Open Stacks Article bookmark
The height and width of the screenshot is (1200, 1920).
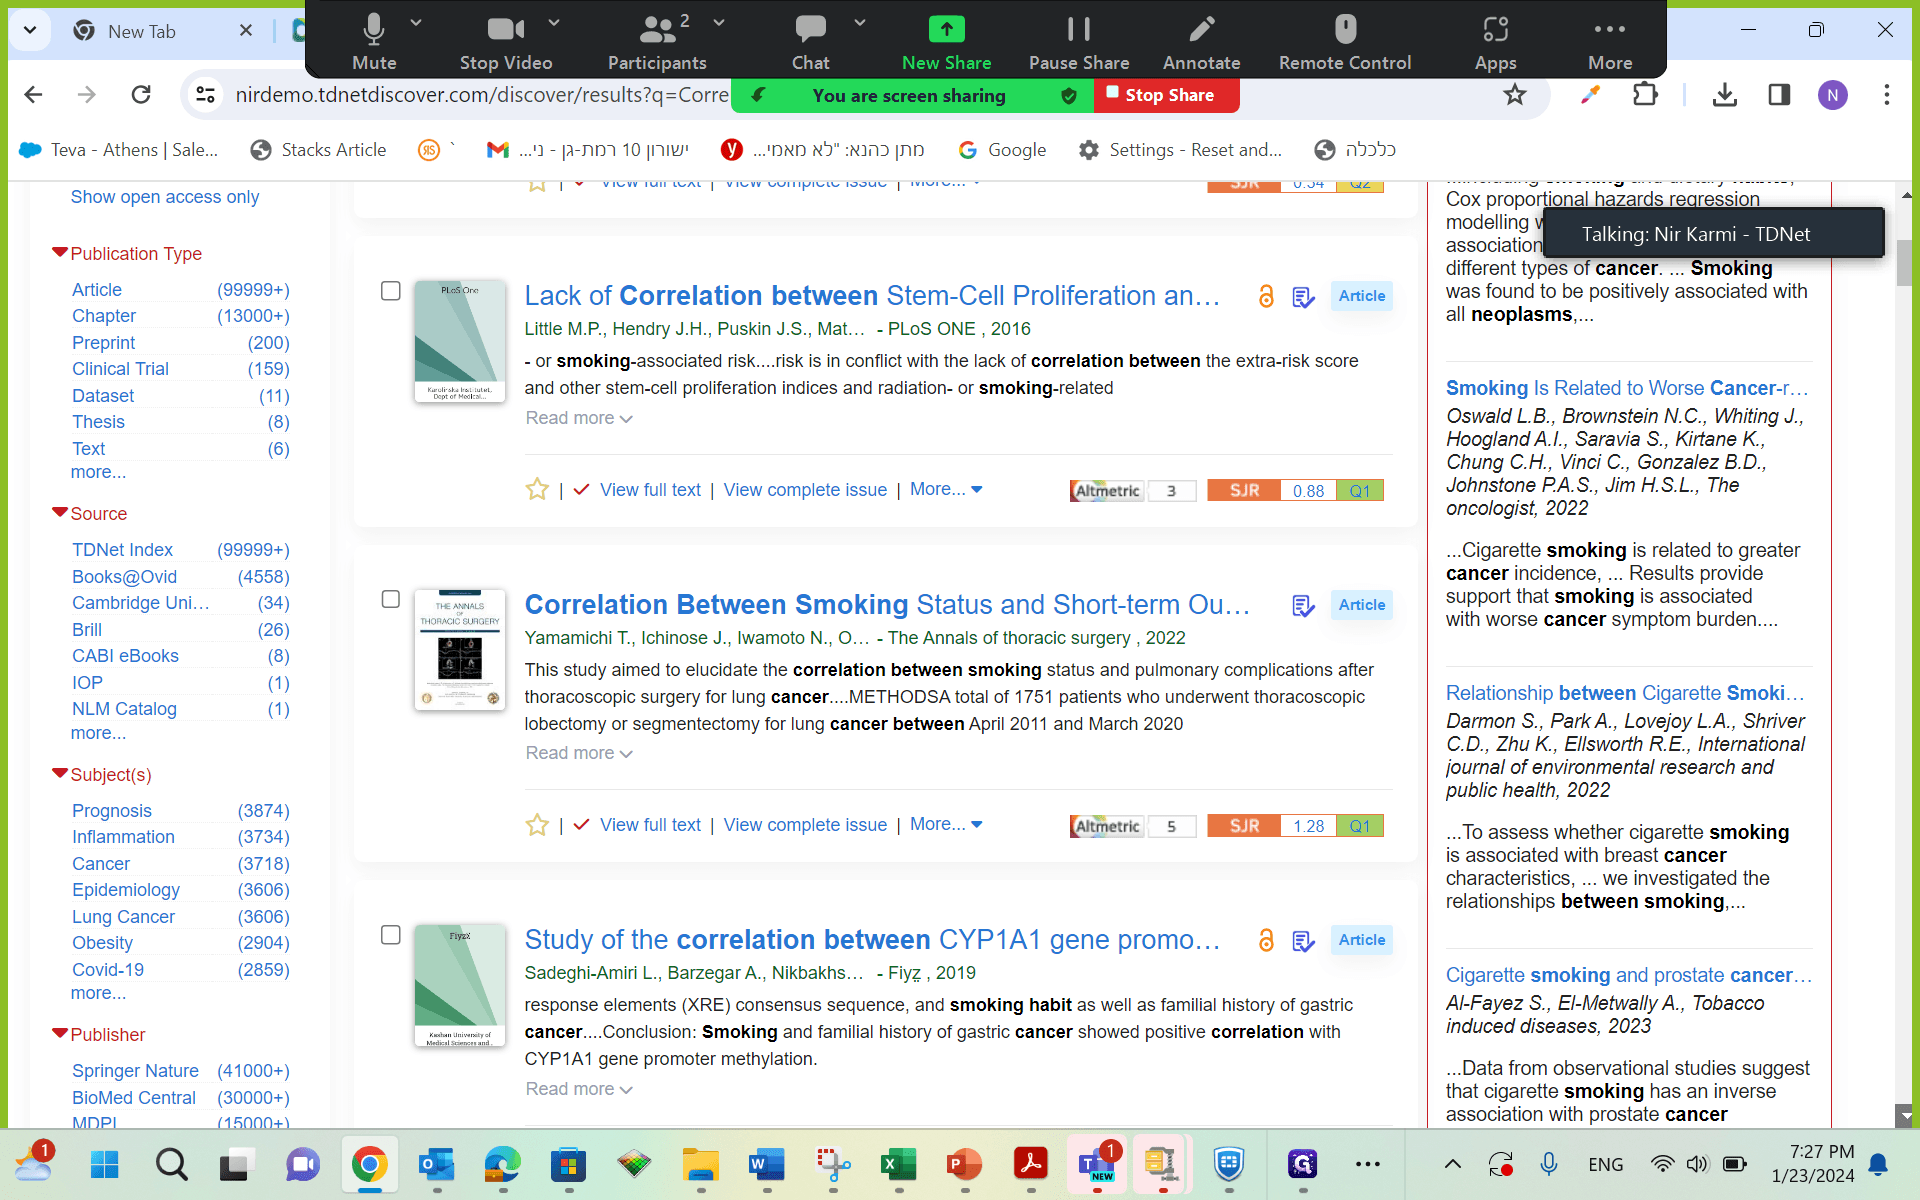[x=318, y=150]
